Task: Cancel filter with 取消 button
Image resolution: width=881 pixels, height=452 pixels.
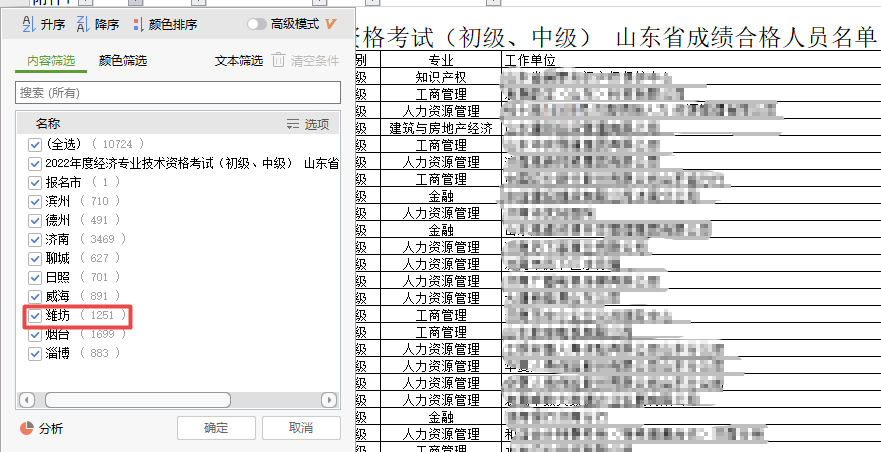Action: pos(301,428)
